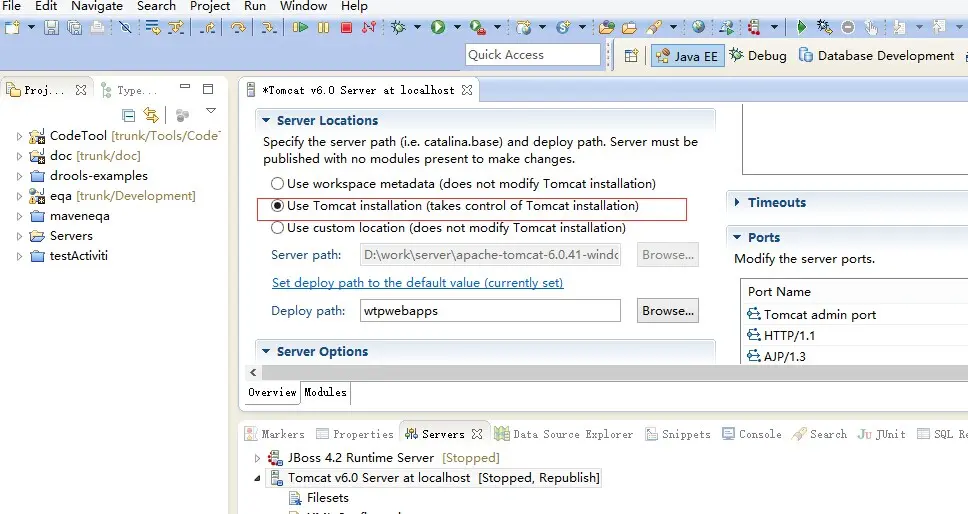Select Use workspace metadata radio button

tap(277, 184)
